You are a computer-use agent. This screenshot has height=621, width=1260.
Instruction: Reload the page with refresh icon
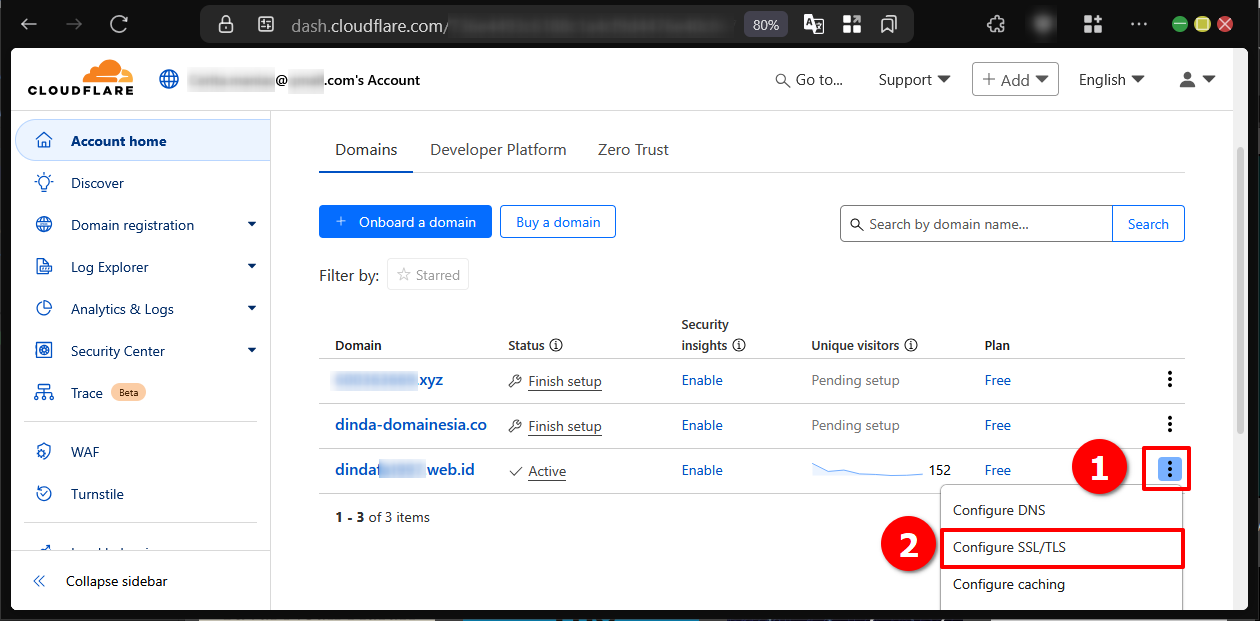tap(119, 24)
